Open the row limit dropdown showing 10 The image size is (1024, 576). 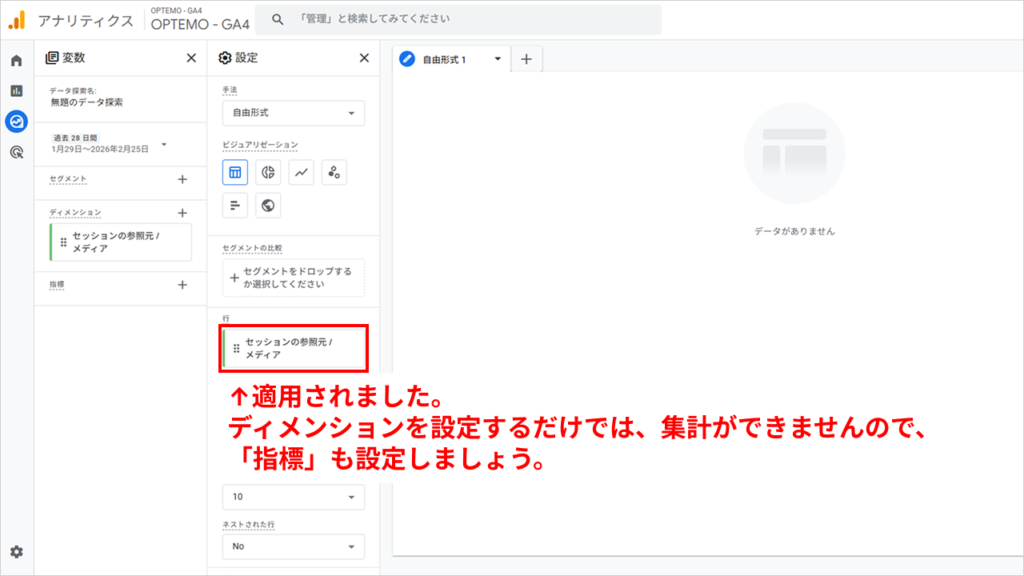tap(292, 496)
